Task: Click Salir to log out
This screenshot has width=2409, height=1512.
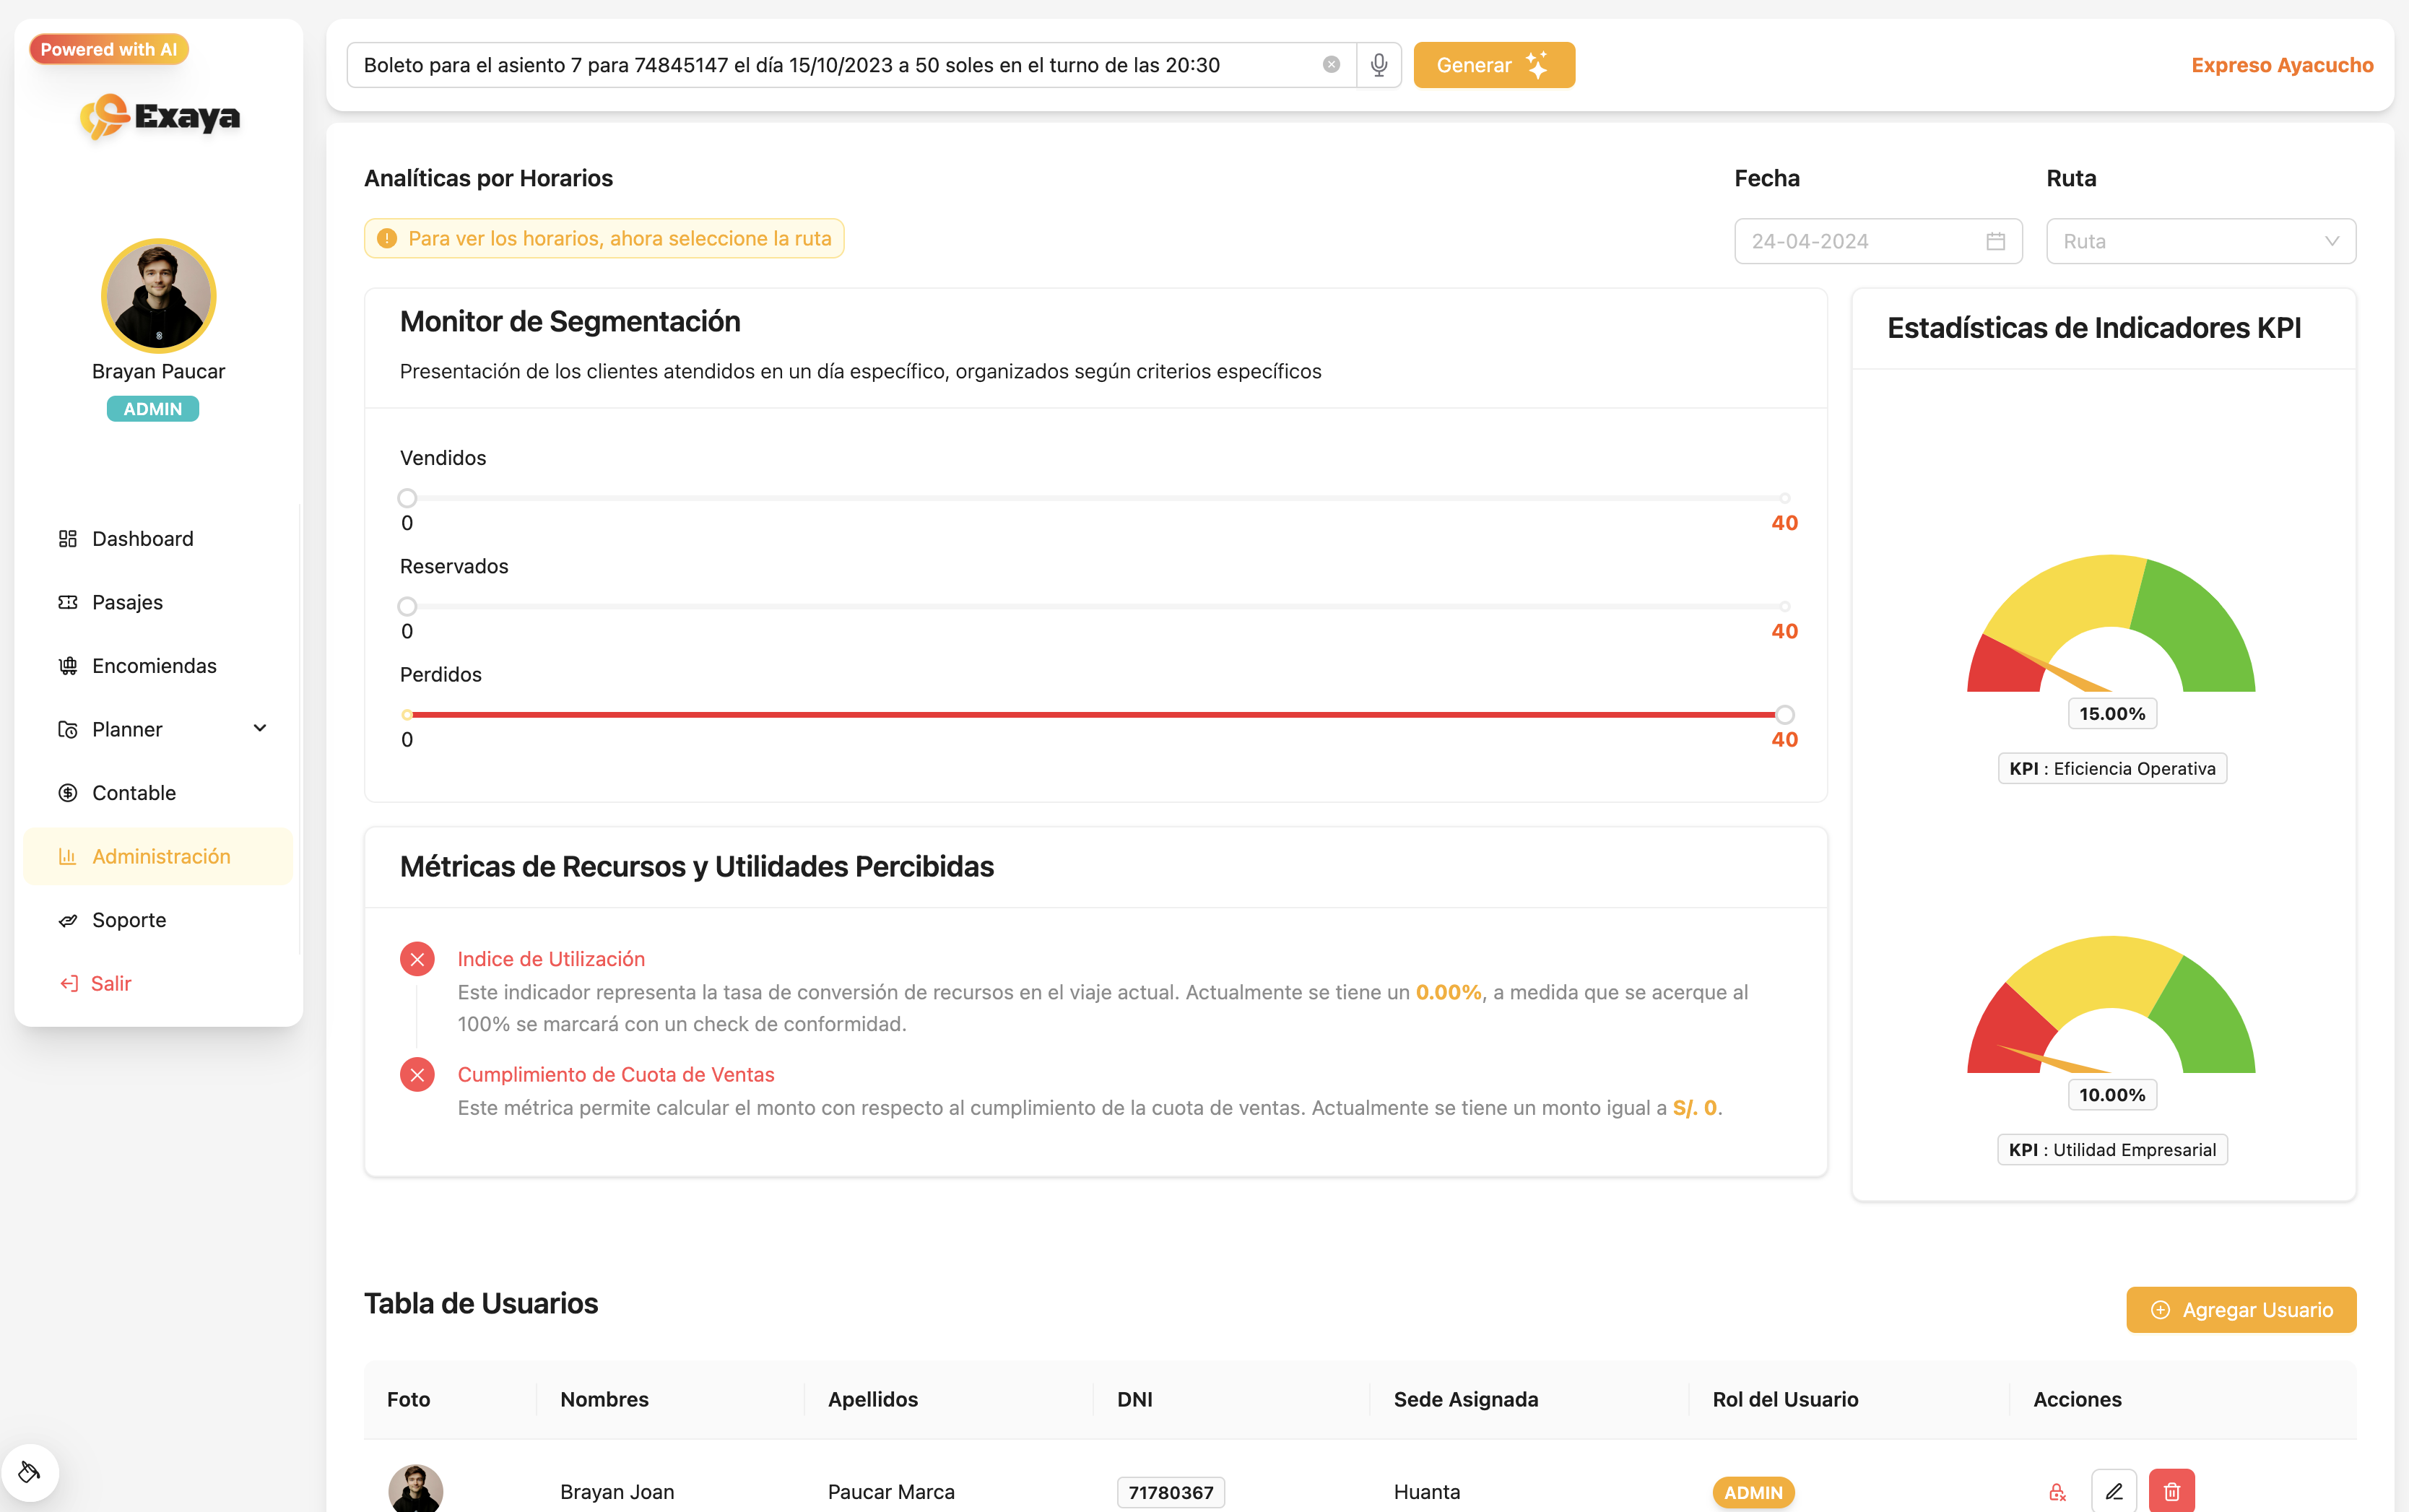Action: click(x=110, y=983)
